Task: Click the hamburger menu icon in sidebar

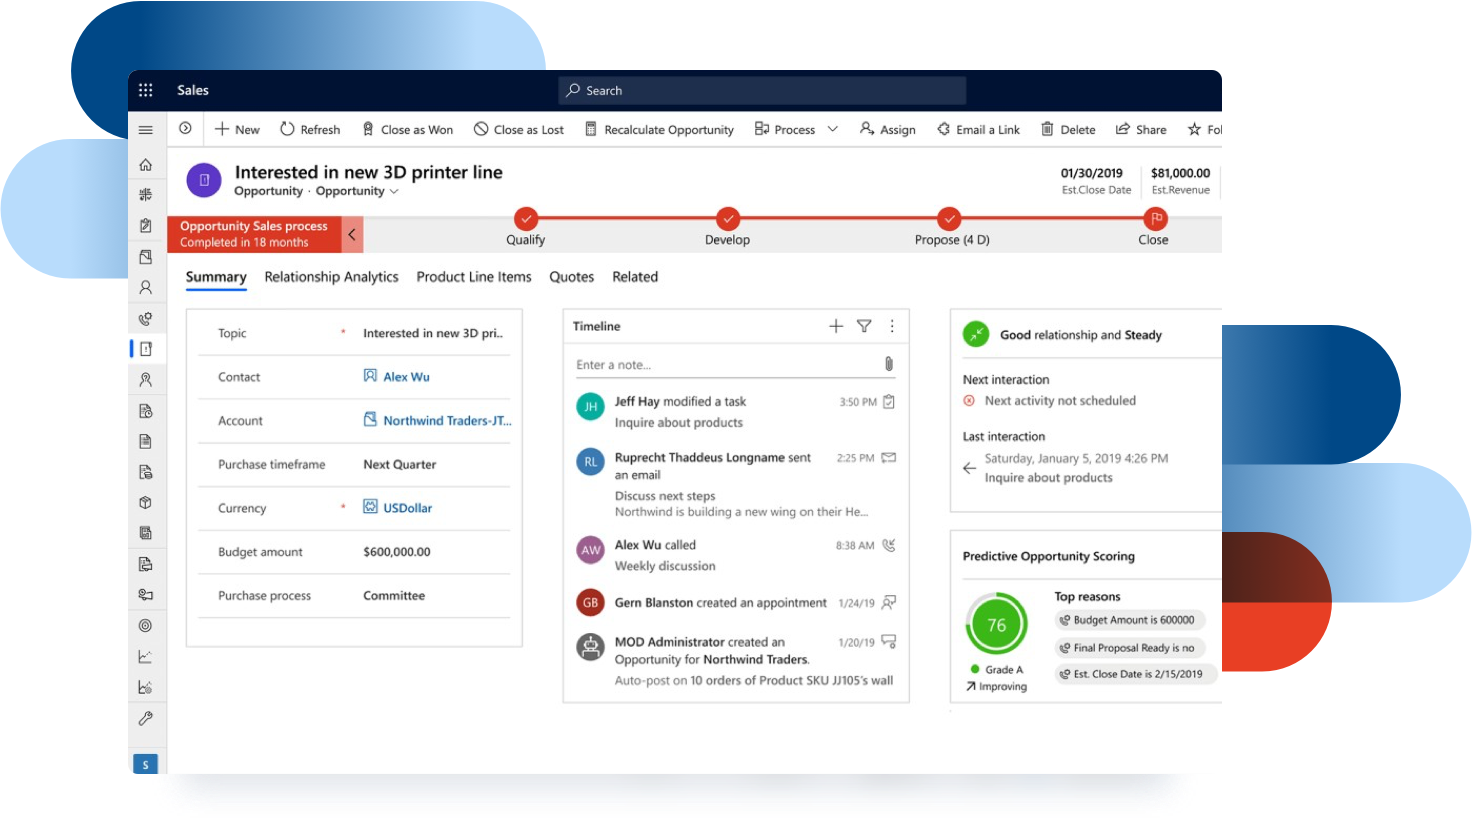Action: [145, 130]
